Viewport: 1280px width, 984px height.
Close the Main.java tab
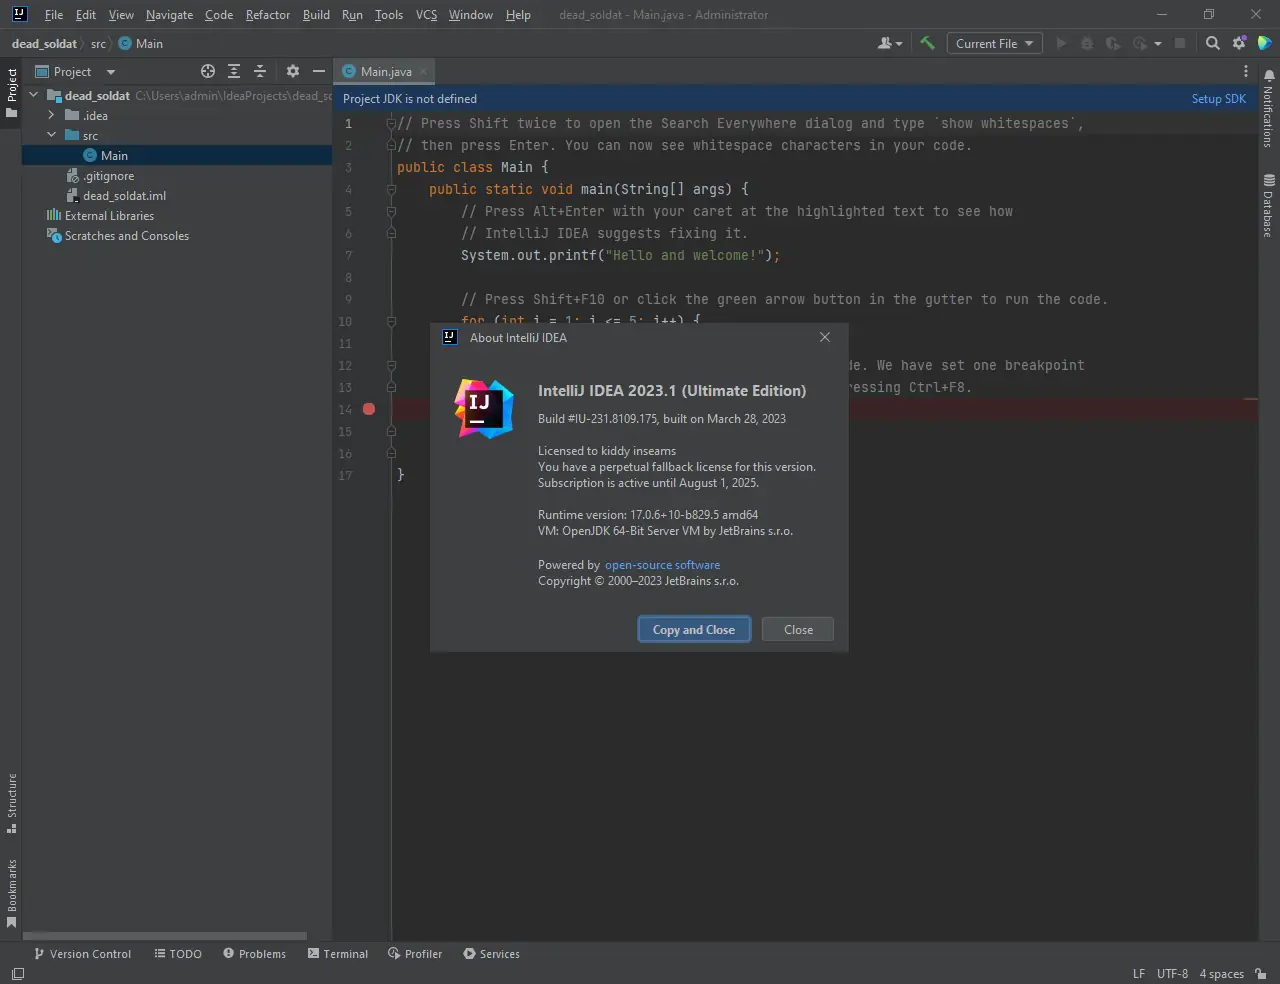tap(424, 71)
